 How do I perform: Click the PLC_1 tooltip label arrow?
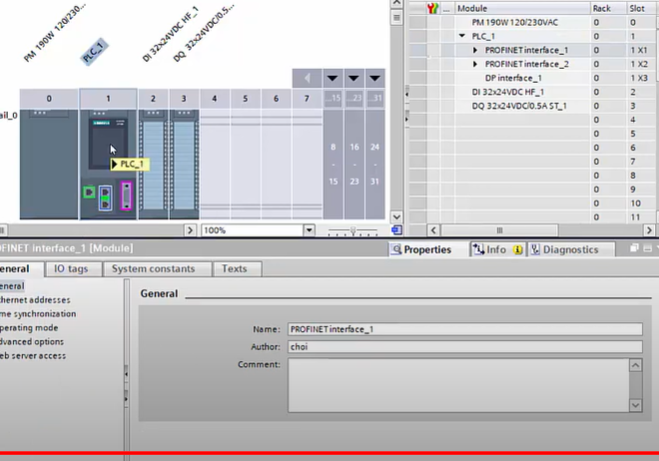114,164
